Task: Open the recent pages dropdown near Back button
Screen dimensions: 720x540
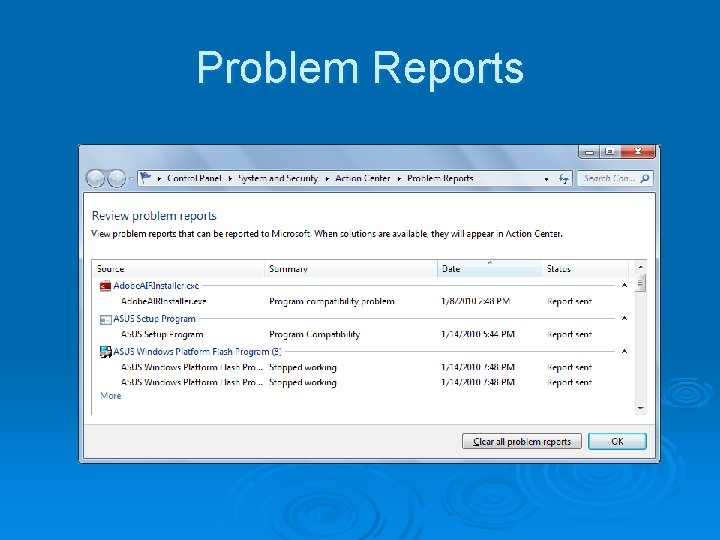Action: 131,179
